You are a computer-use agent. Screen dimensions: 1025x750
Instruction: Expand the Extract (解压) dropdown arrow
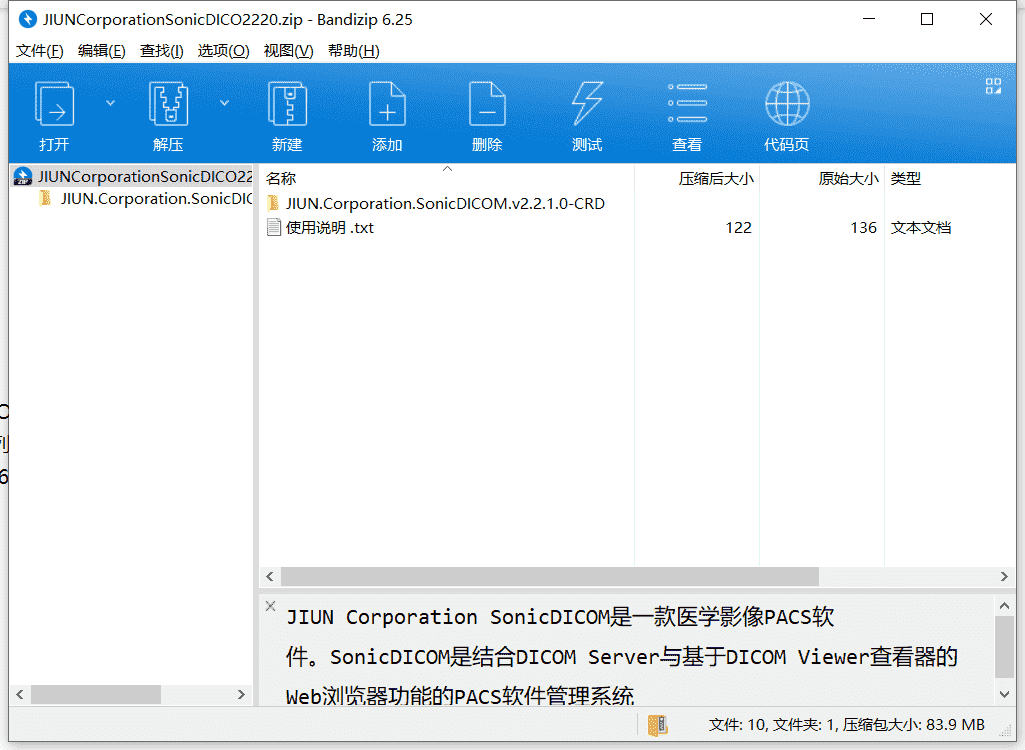coord(224,103)
